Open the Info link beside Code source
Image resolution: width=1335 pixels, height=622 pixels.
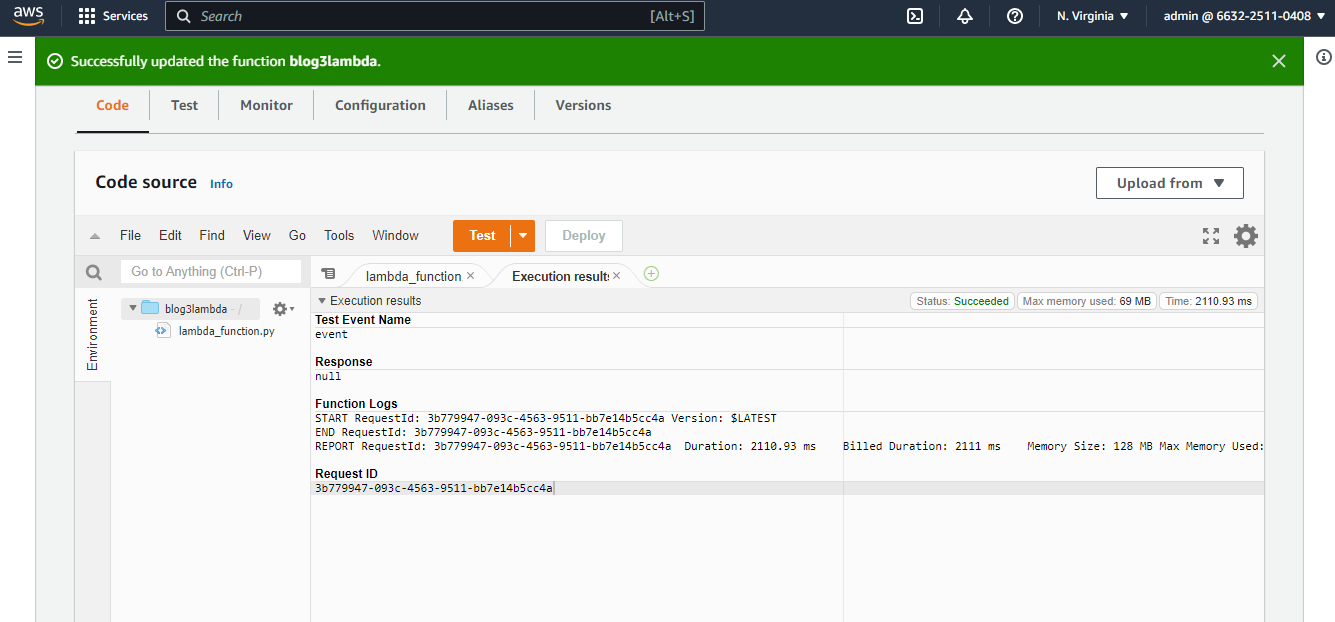221,184
